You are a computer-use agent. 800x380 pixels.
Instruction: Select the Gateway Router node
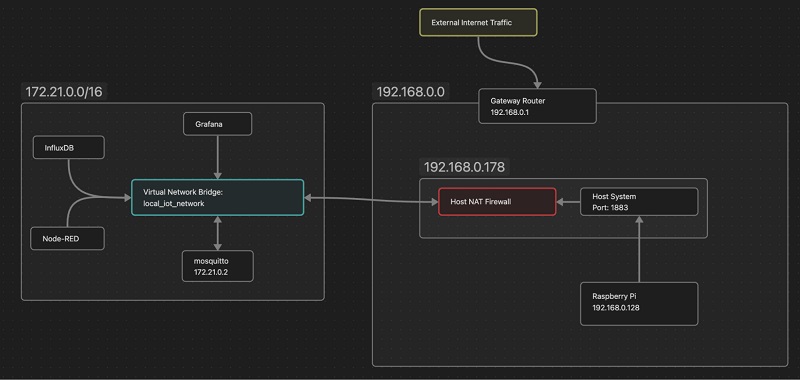[537, 106]
